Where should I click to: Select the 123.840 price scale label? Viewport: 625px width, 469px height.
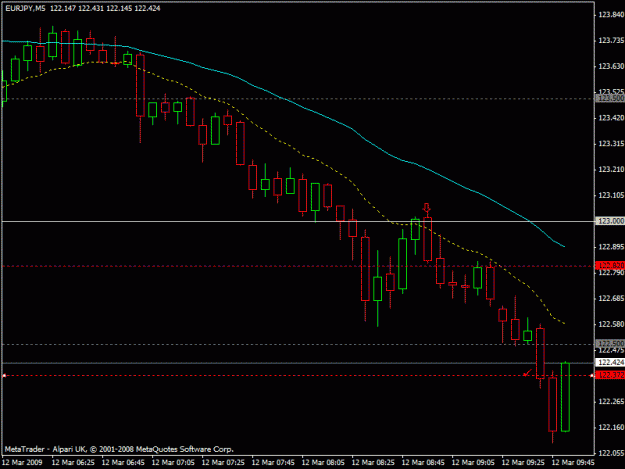611,15
